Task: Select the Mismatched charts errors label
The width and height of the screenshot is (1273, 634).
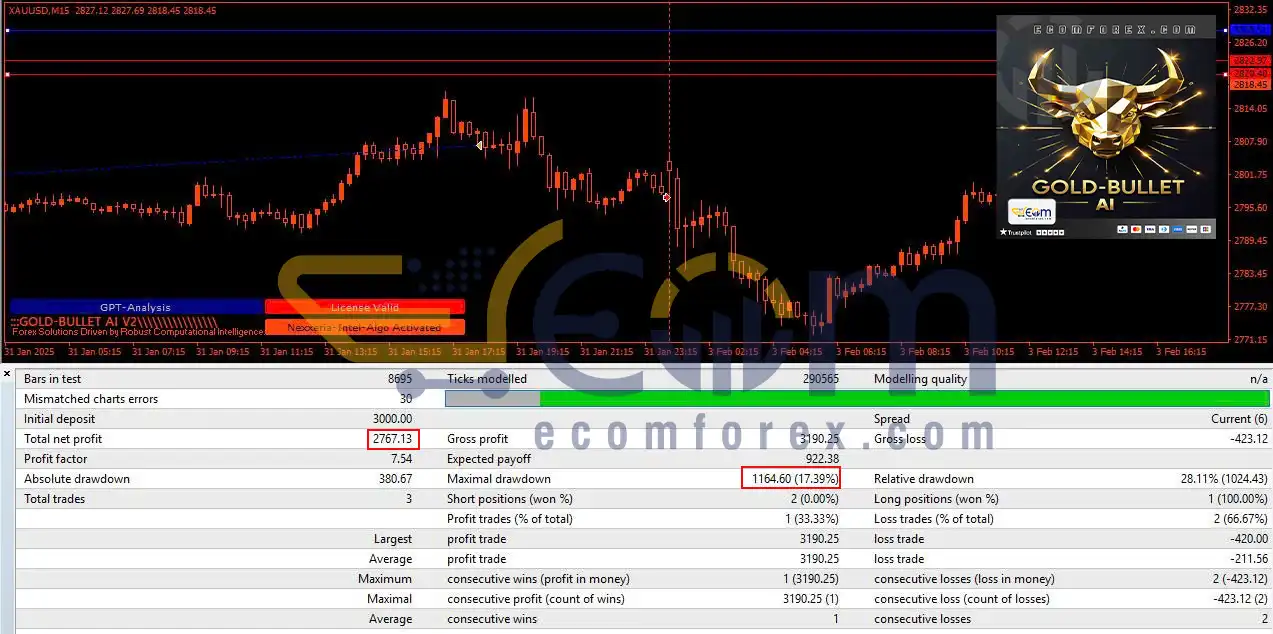Action: [91, 399]
